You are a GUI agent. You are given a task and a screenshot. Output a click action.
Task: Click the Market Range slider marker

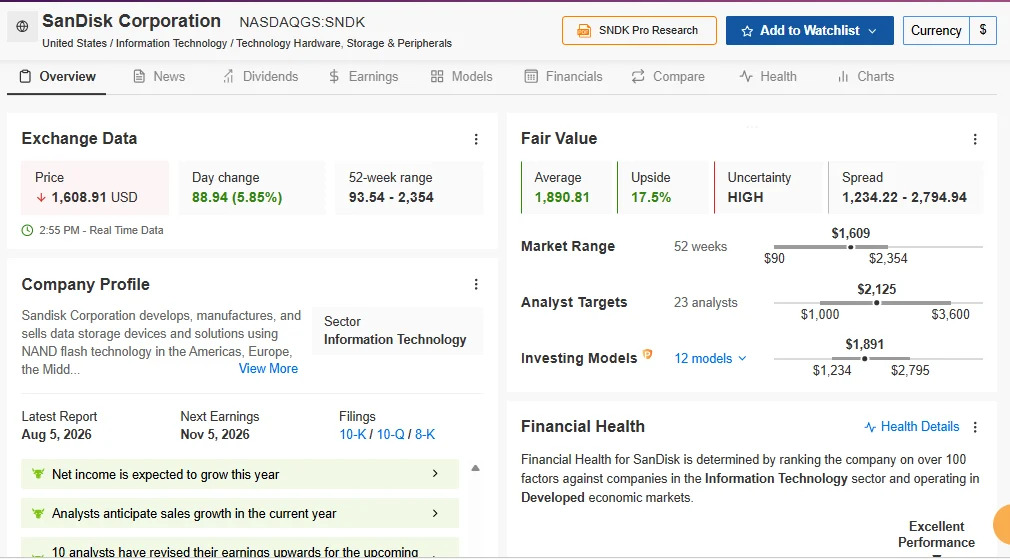pyautogui.click(x=850, y=247)
